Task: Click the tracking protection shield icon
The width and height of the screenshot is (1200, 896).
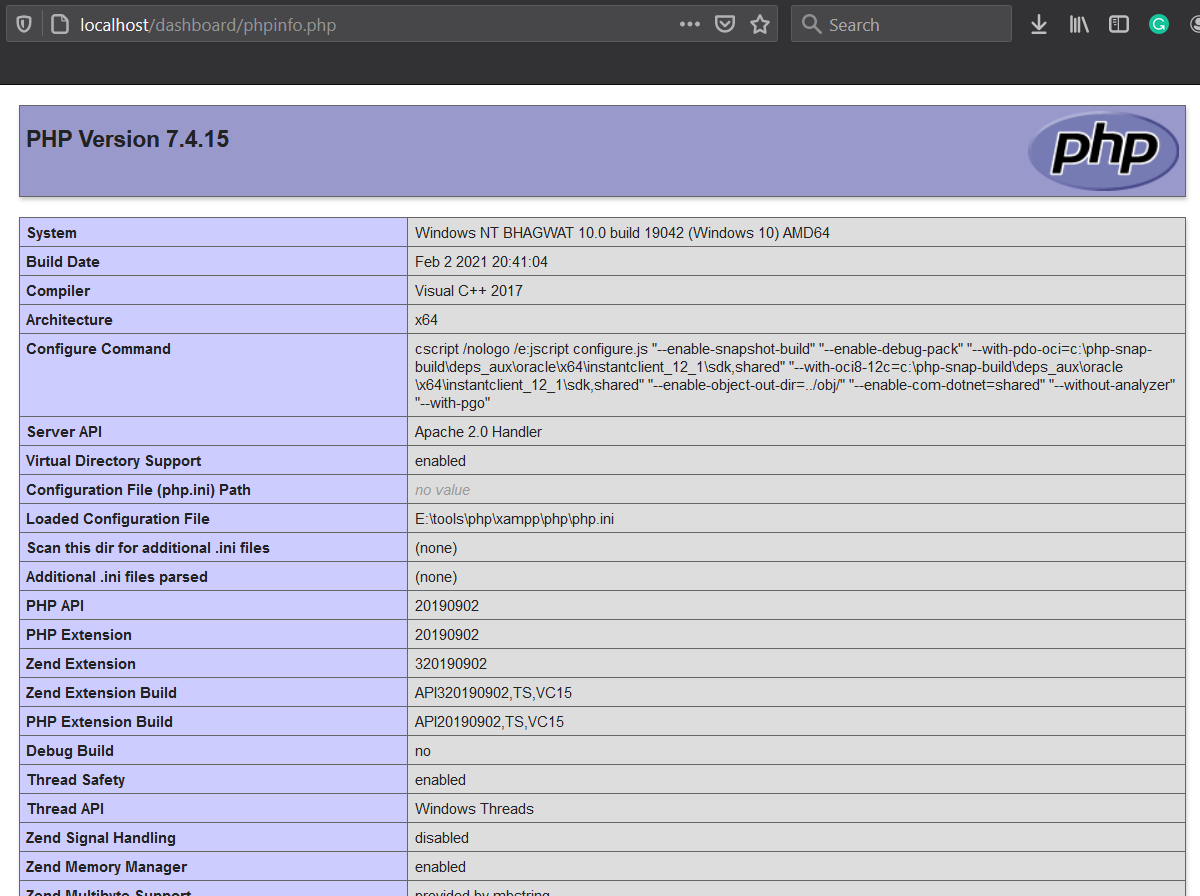Action: coord(24,24)
